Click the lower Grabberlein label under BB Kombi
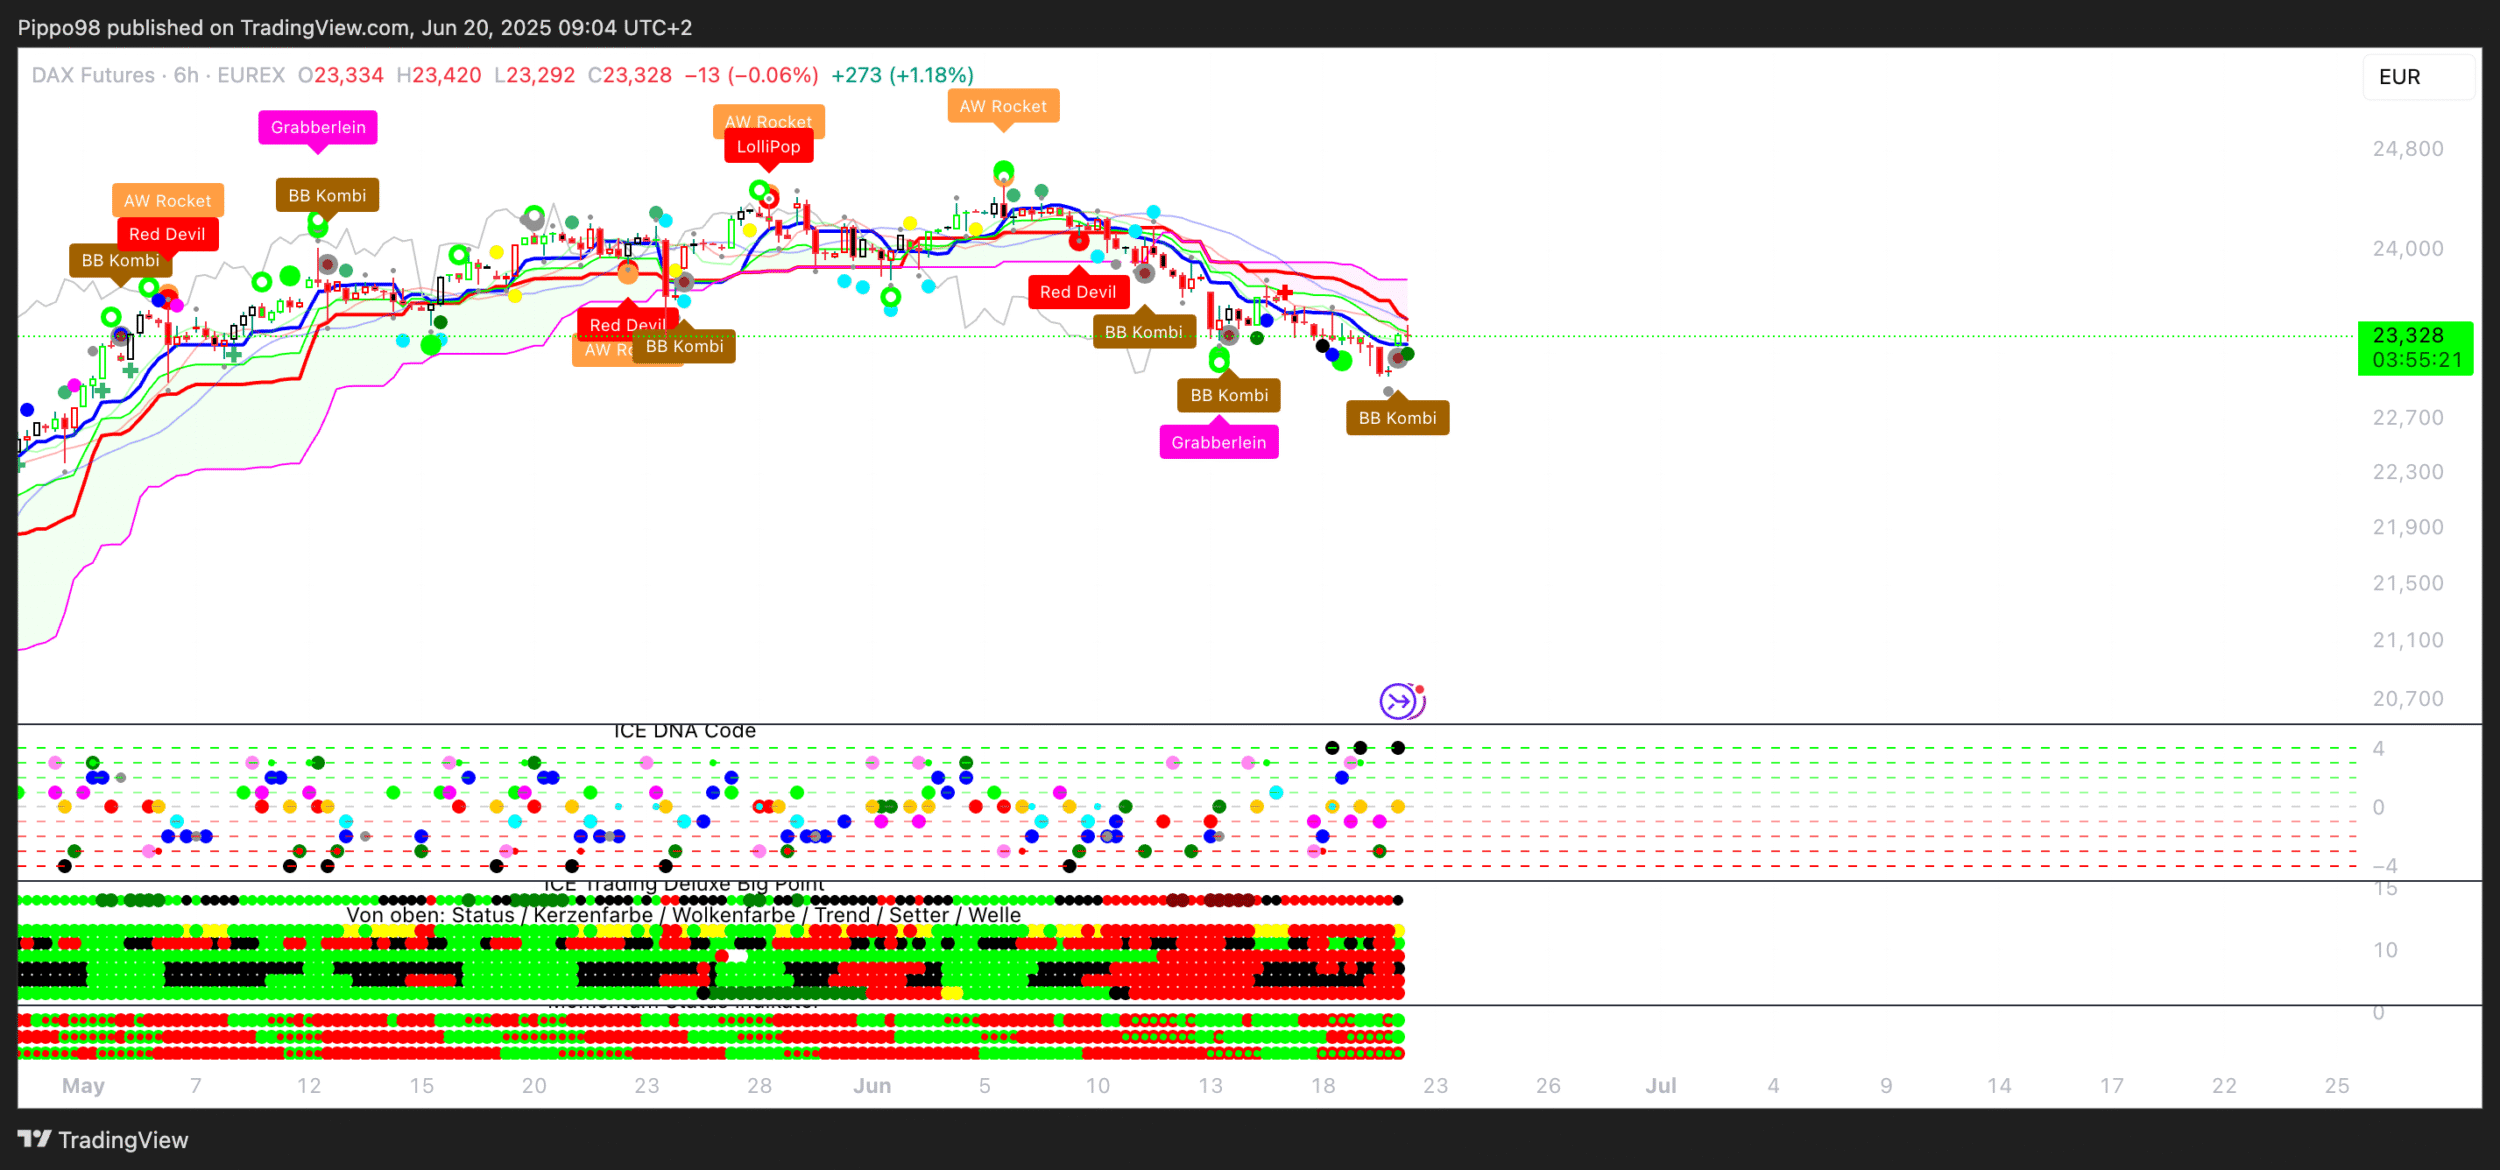The width and height of the screenshot is (2500, 1170). 1218,442
